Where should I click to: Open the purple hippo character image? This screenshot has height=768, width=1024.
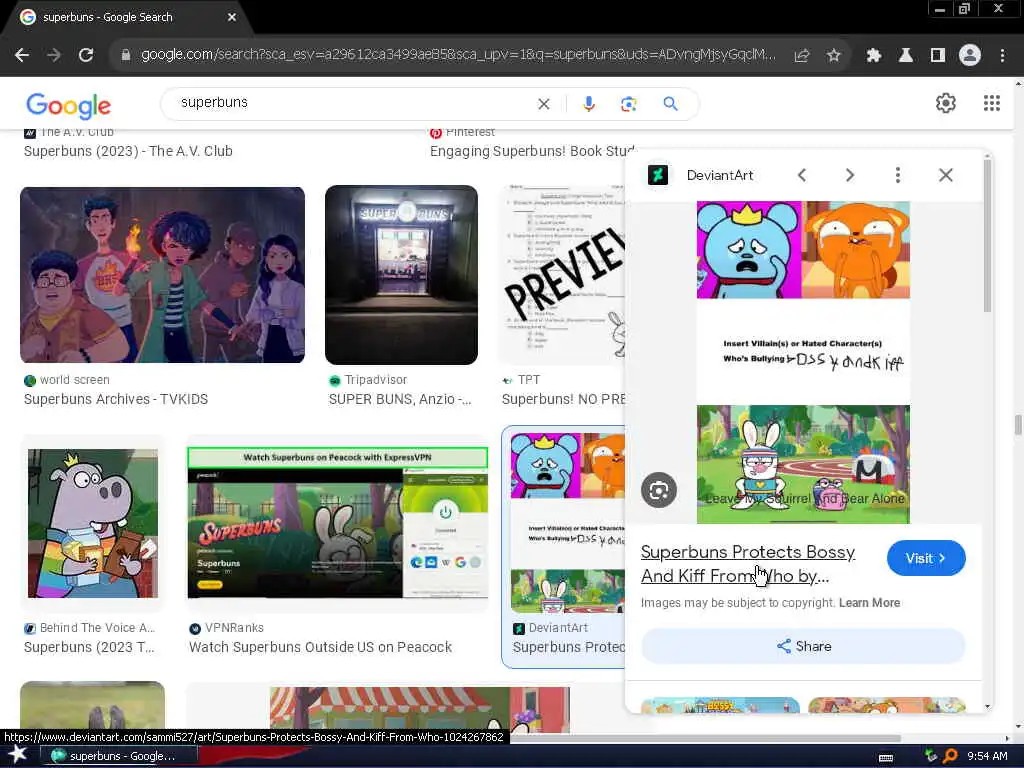93,523
